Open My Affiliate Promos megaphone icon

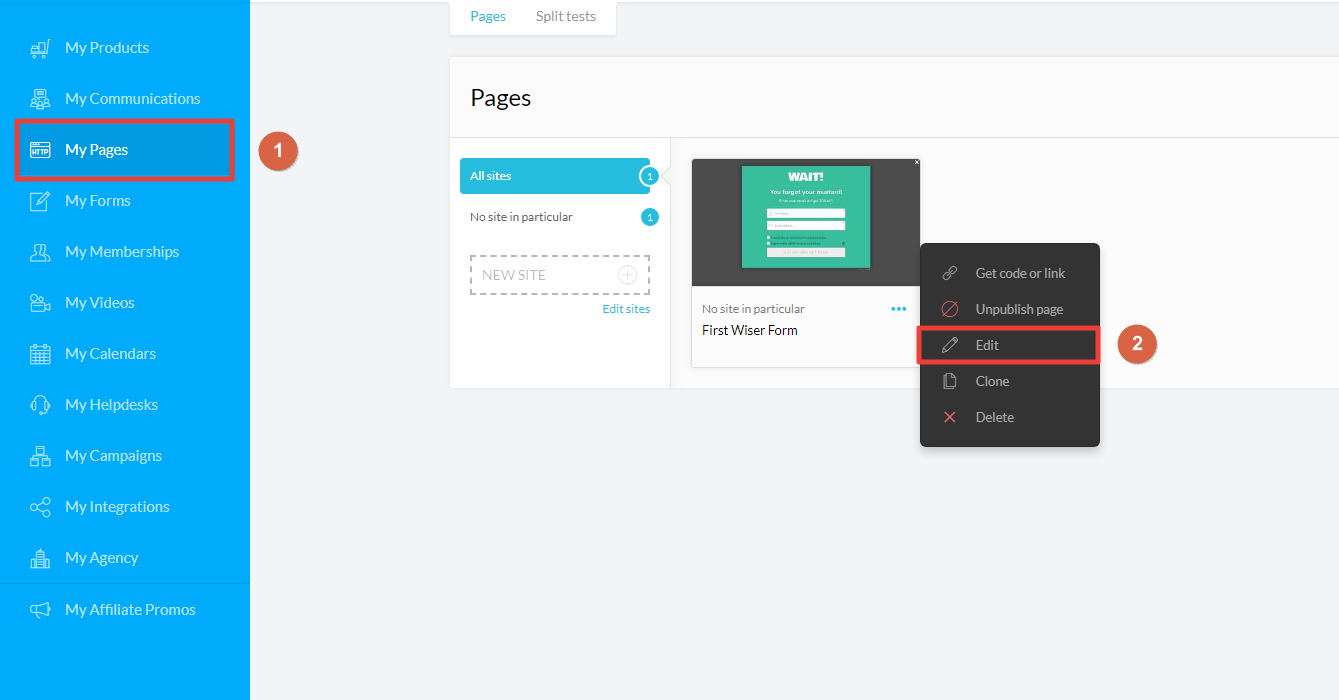tap(40, 610)
